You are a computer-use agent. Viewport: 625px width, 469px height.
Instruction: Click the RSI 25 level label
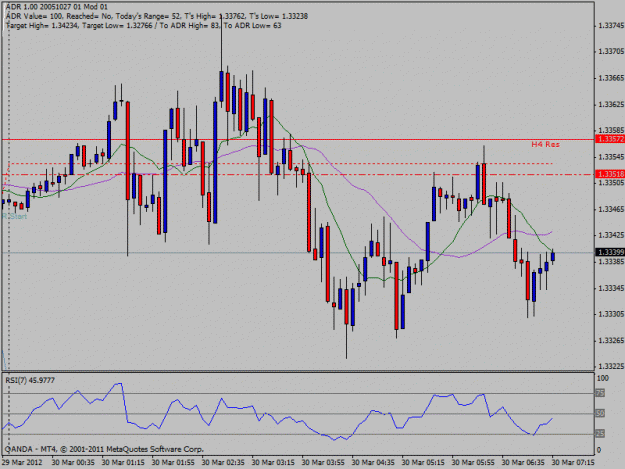pyautogui.click(x=600, y=434)
